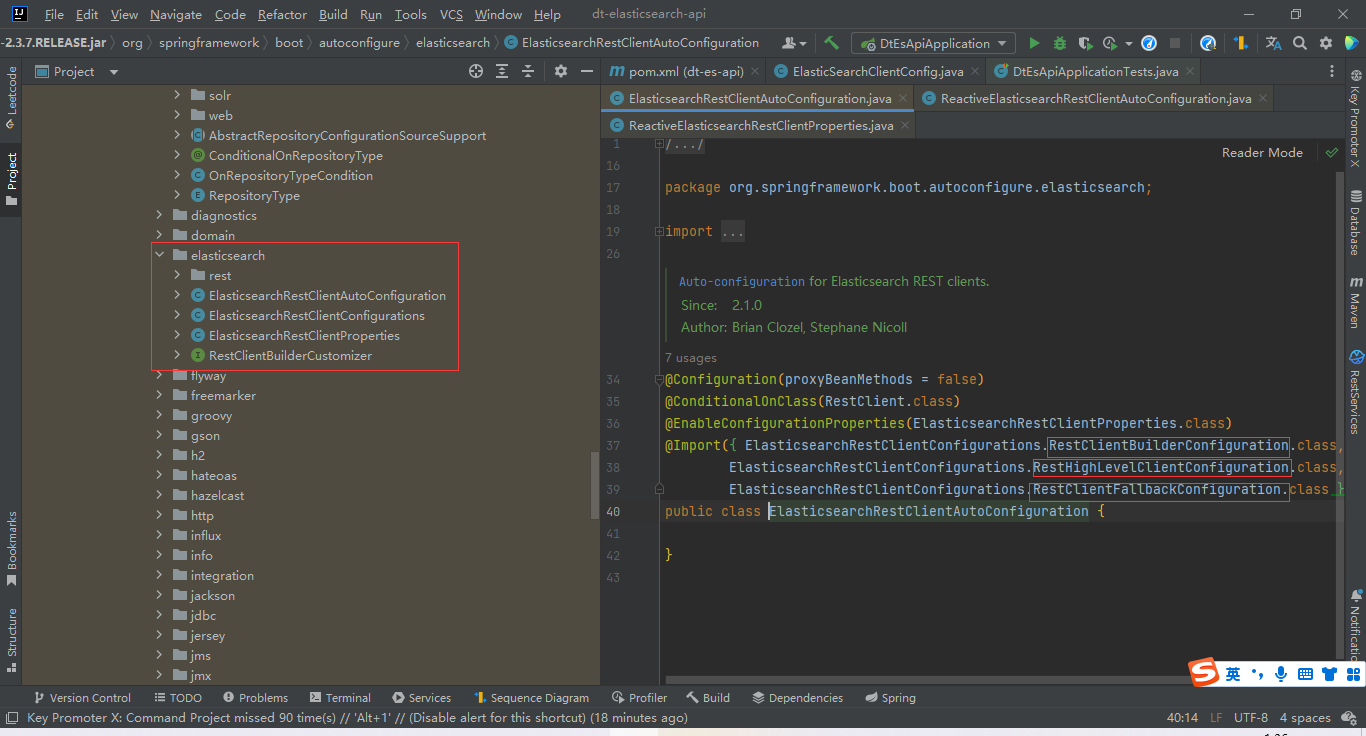Open the Translate icon in the toolbar
Image resolution: width=1366 pixels, height=736 pixels.
[1273, 43]
